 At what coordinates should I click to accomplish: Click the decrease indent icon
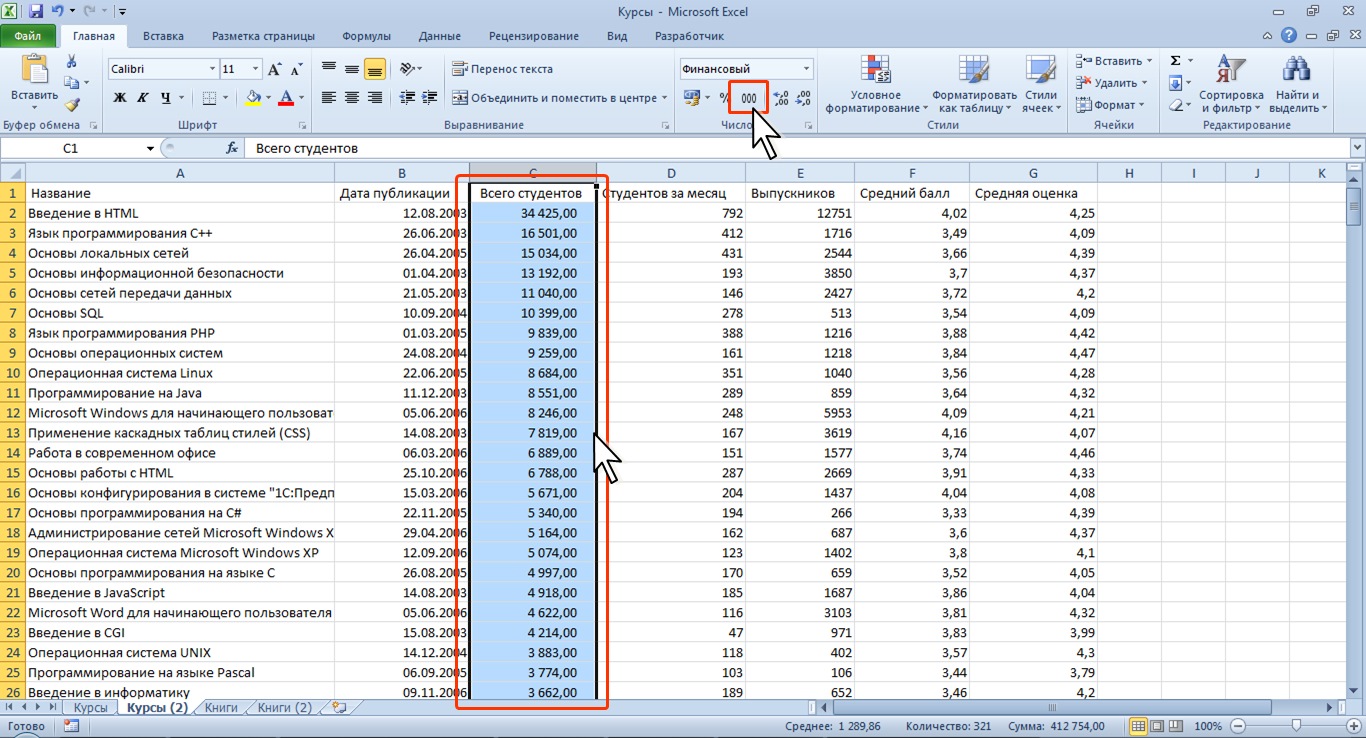point(407,98)
